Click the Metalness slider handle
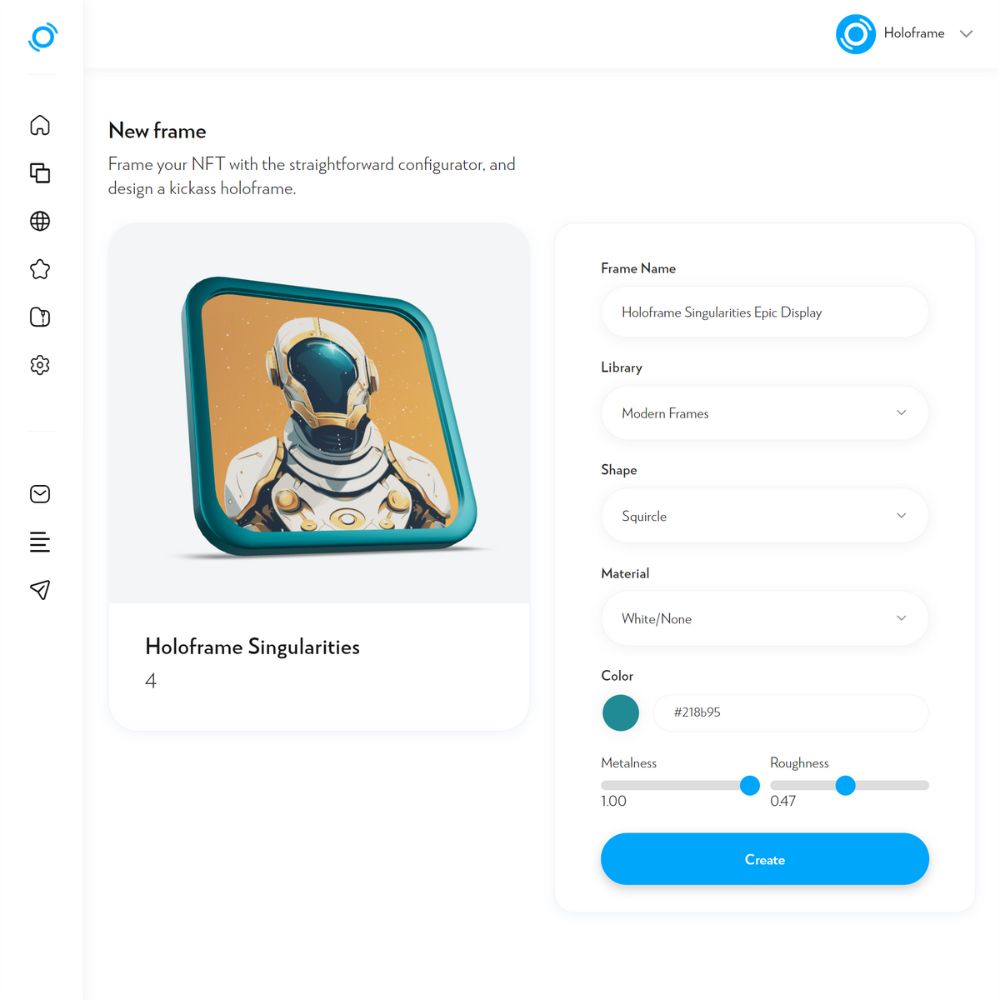Screen dimensions: 1000x1000 749,785
